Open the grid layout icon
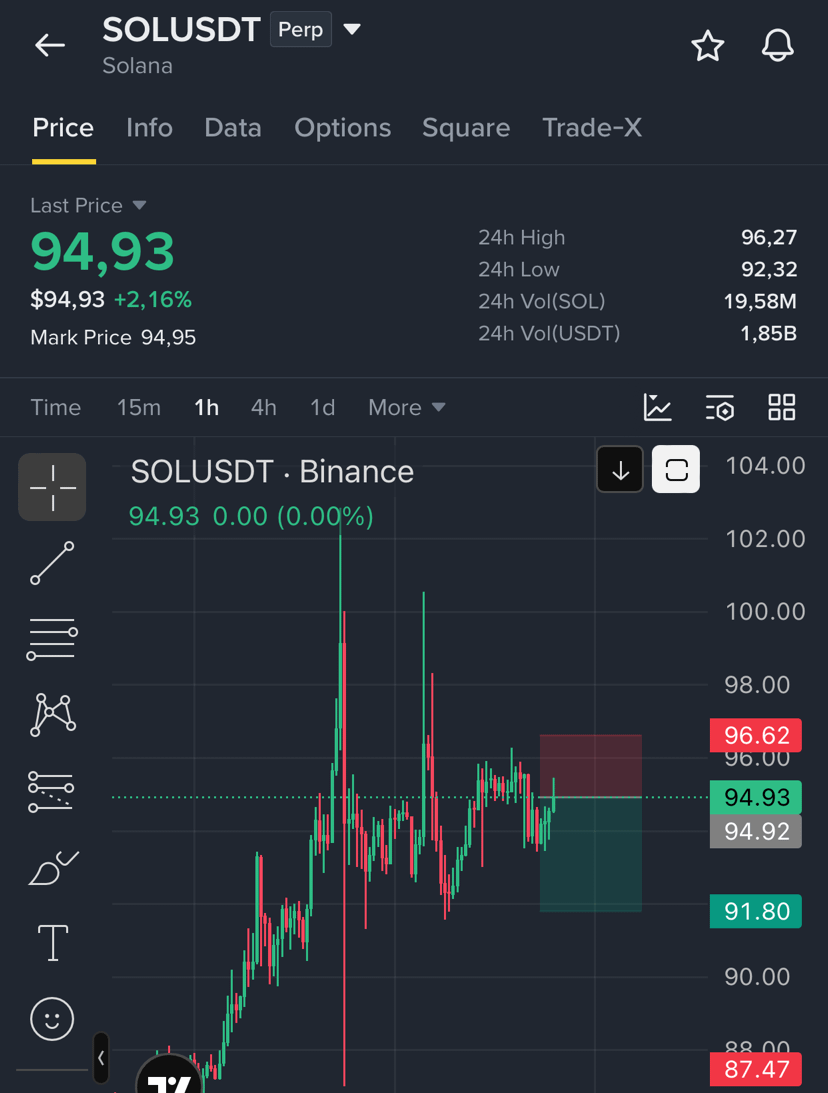 pyautogui.click(x=781, y=408)
